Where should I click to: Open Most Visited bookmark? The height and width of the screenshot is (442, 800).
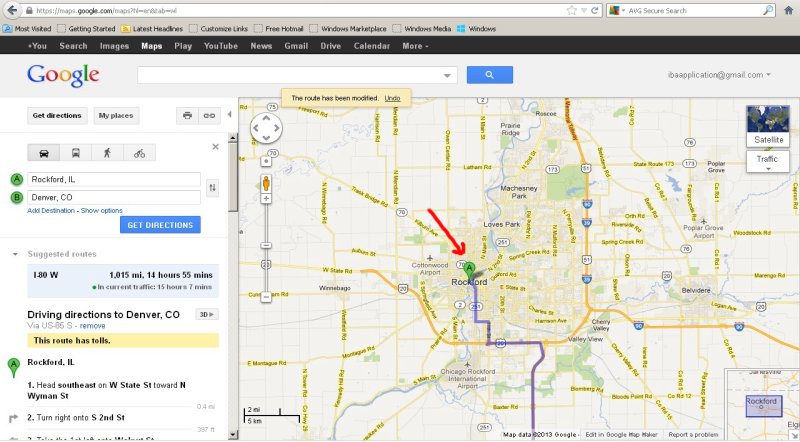[x=28, y=29]
